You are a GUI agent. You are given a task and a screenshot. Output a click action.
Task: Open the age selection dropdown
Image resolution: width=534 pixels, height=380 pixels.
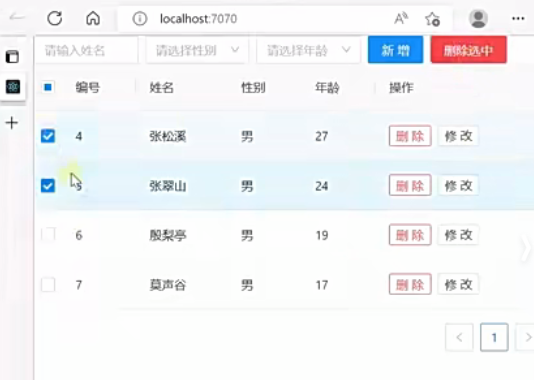(x=308, y=51)
